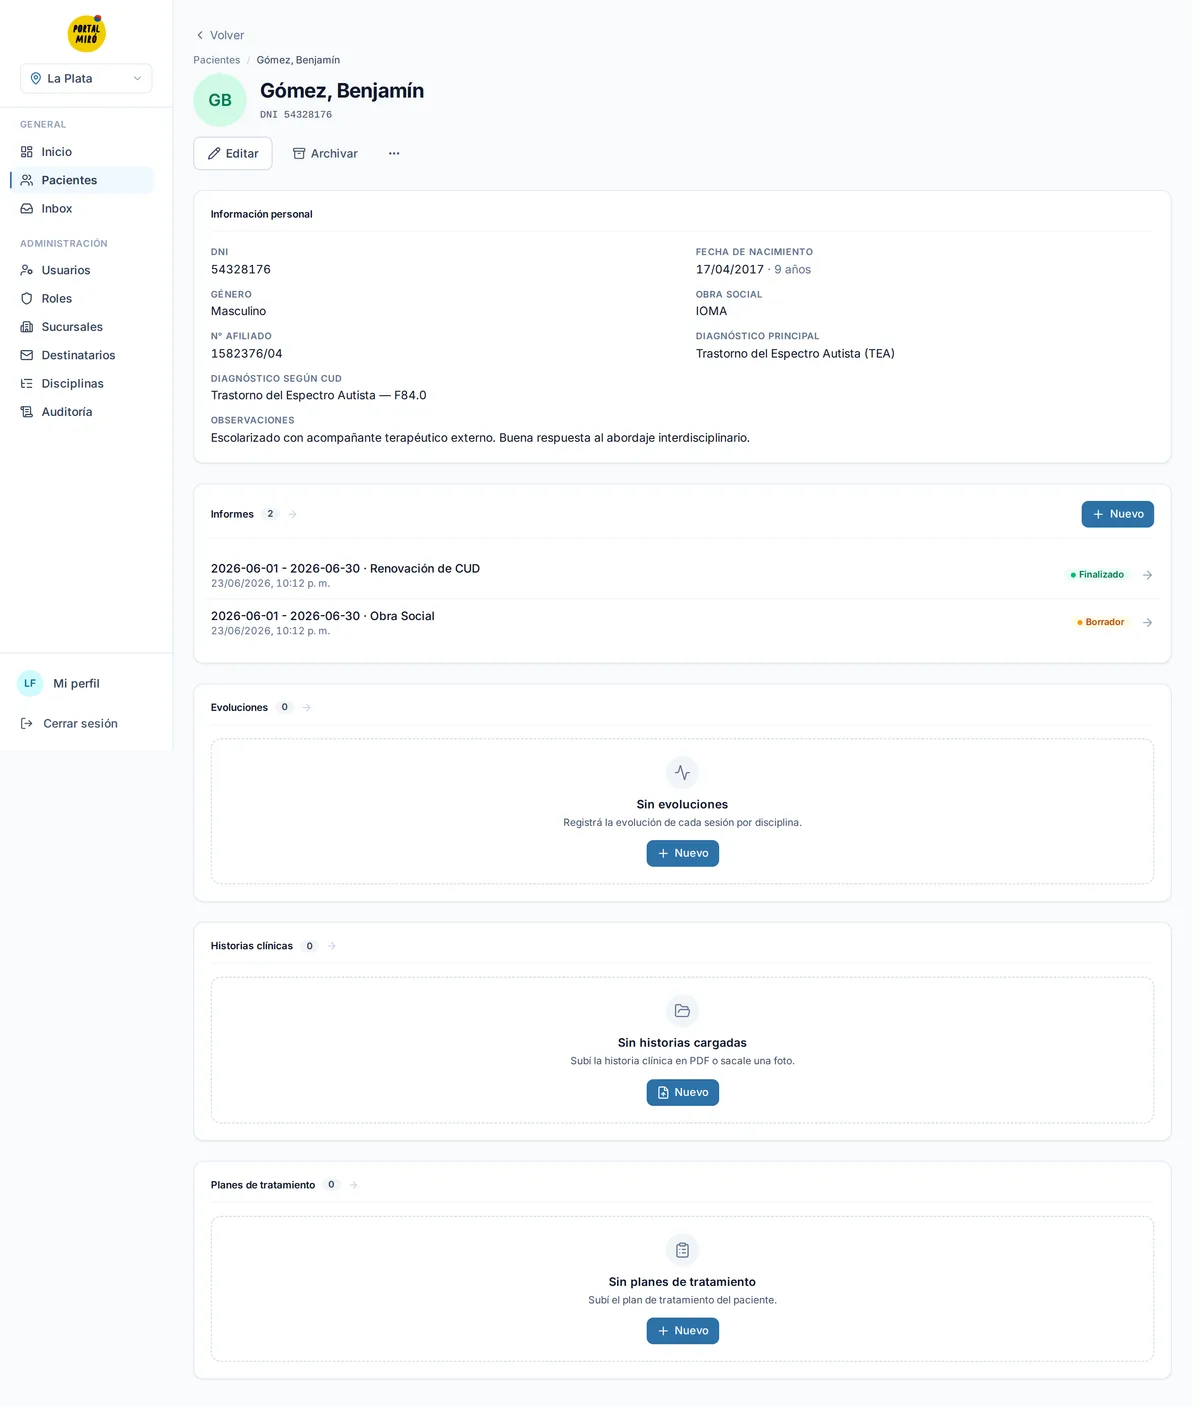Click the Auditoría log icon
The image size is (1200, 1406).
[x=27, y=412]
